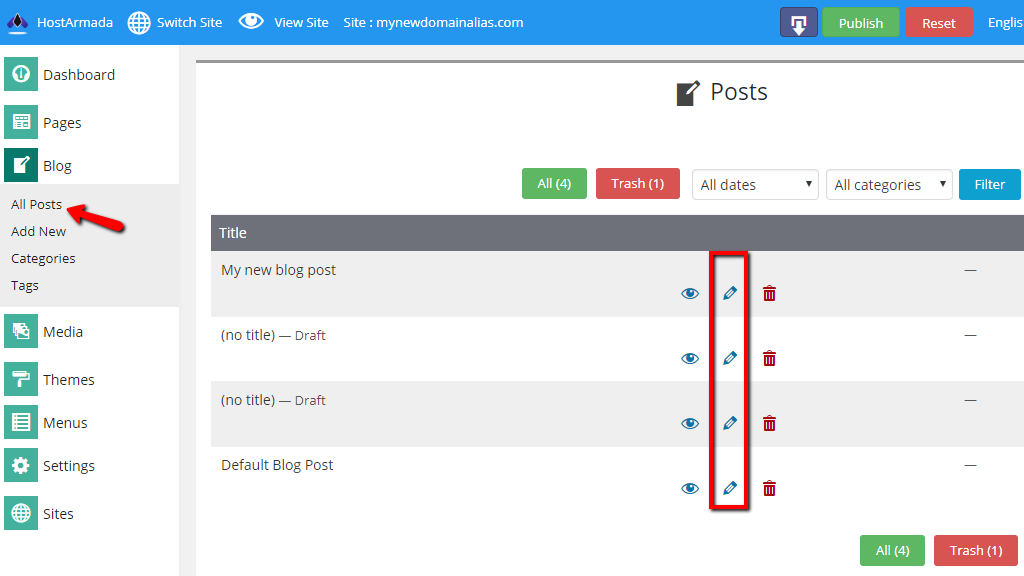Click the Settings gear icon
Image resolution: width=1024 pixels, height=576 pixels.
click(21, 465)
